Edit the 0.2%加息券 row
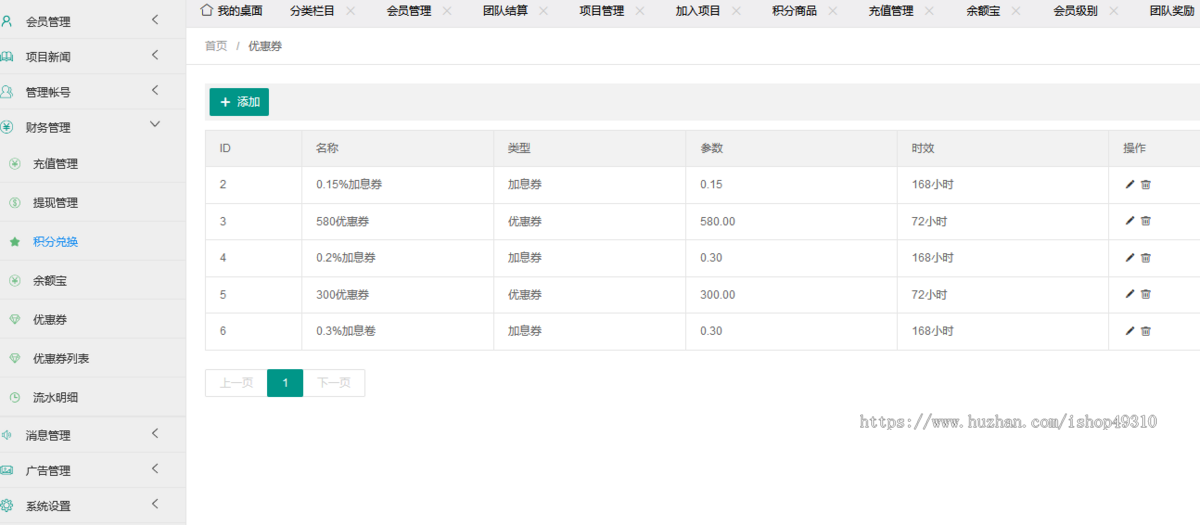The width and height of the screenshot is (1200, 525). (1130, 257)
